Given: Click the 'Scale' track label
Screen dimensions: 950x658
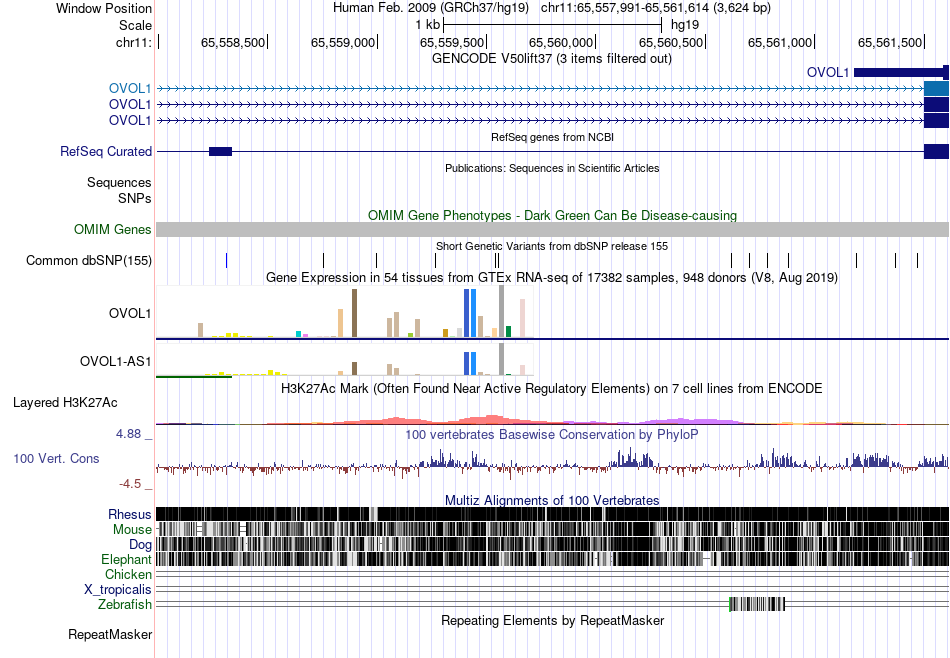Looking at the screenshot, I should pos(135,25).
